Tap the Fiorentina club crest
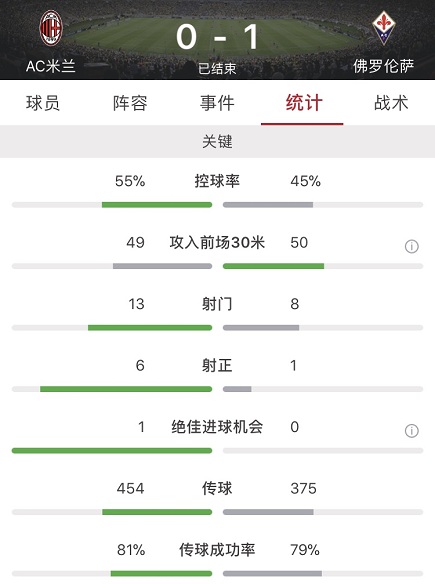The image size is (435, 584). (x=384, y=28)
